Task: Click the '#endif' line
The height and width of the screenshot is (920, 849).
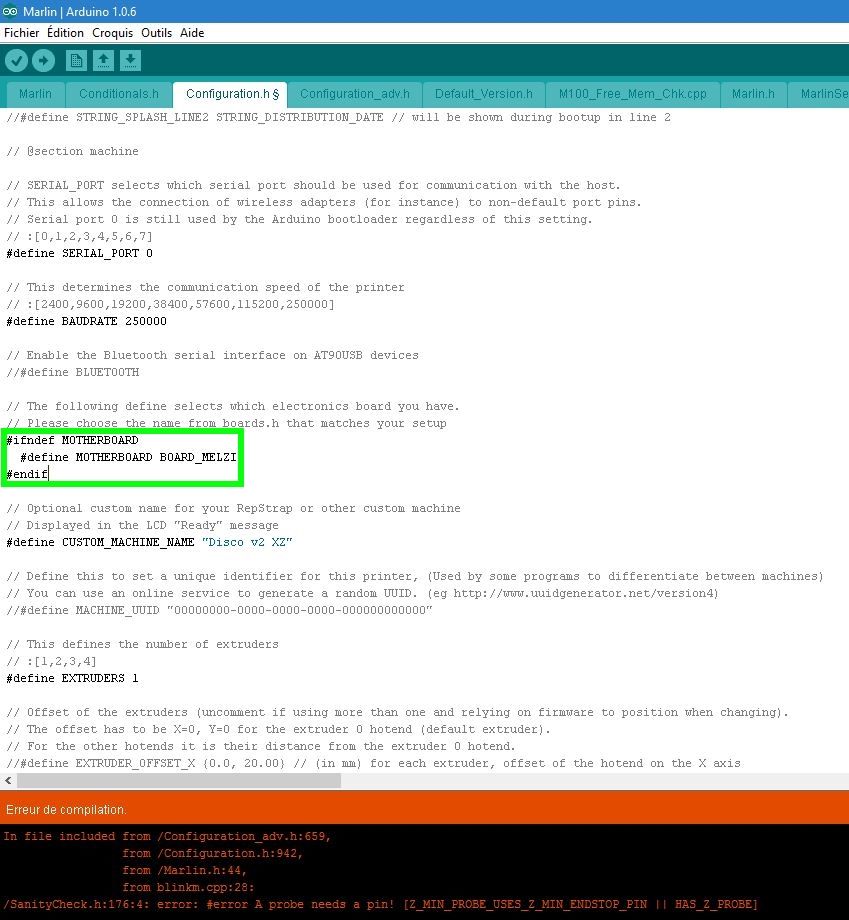Action: click(27, 475)
